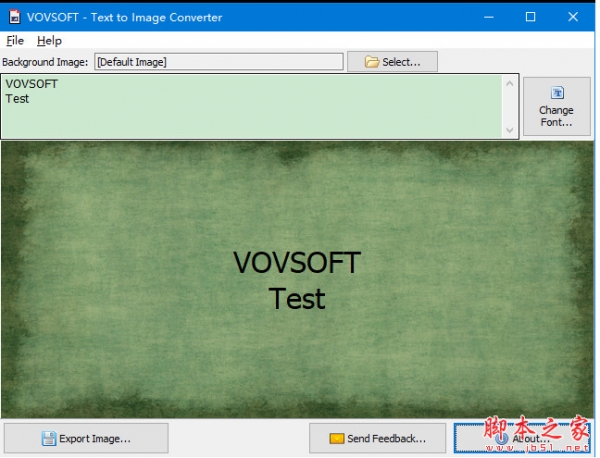Click the VOVSOFT app icon in title bar
Screen dimensions: 600x458
click(x=15, y=17)
